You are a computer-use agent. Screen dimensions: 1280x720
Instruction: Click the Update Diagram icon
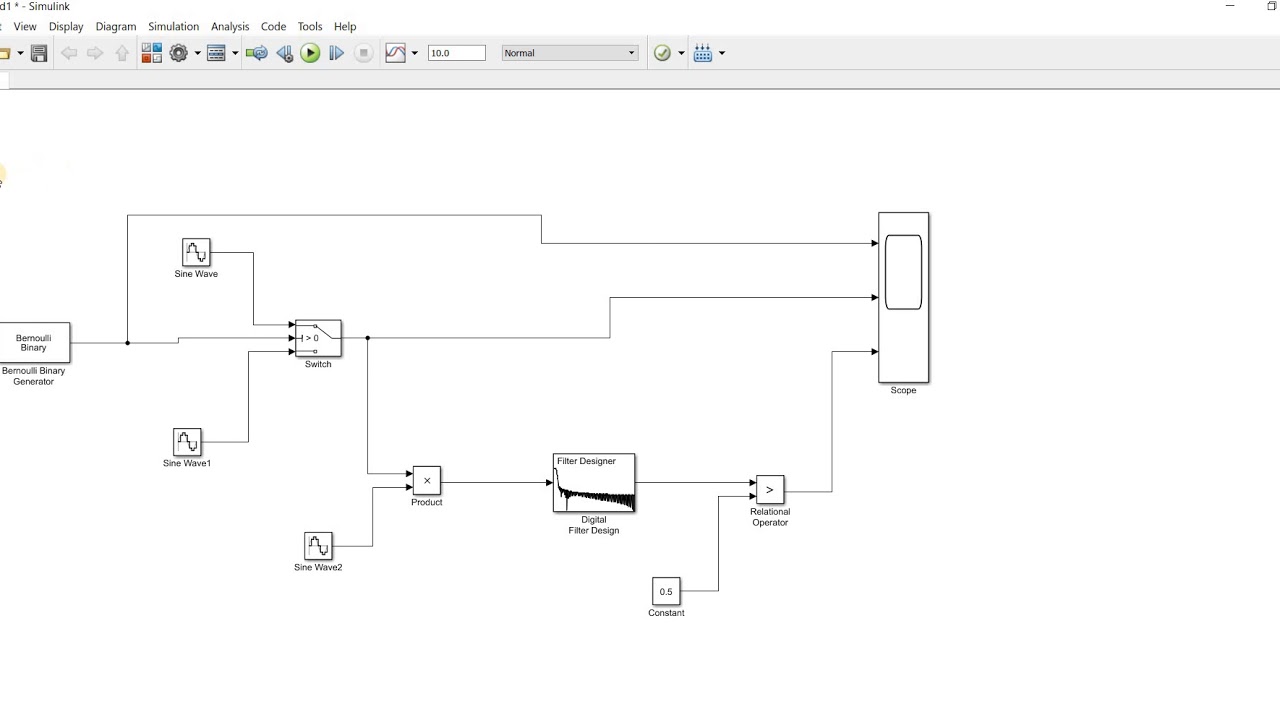pyautogui.click(x=256, y=53)
